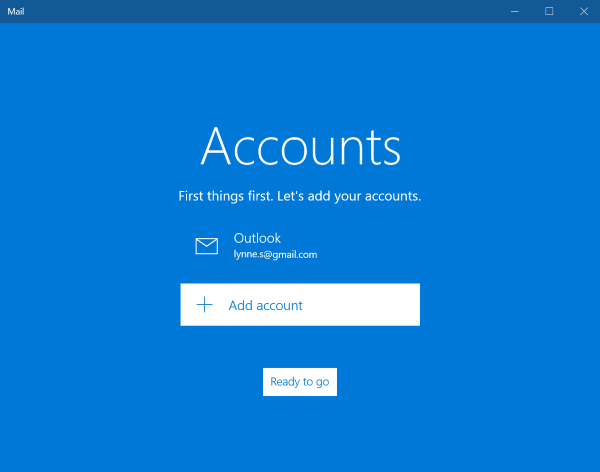Click the Add account button label
The height and width of the screenshot is (472, 600).
266,305
